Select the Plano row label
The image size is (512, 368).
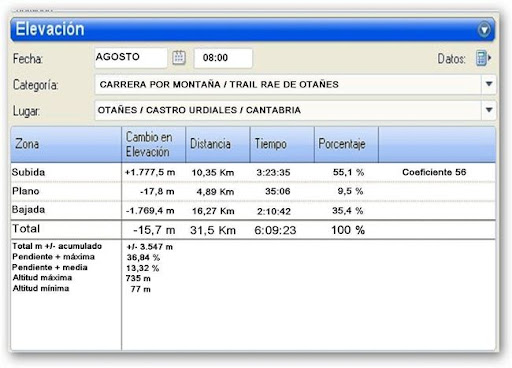26,191
